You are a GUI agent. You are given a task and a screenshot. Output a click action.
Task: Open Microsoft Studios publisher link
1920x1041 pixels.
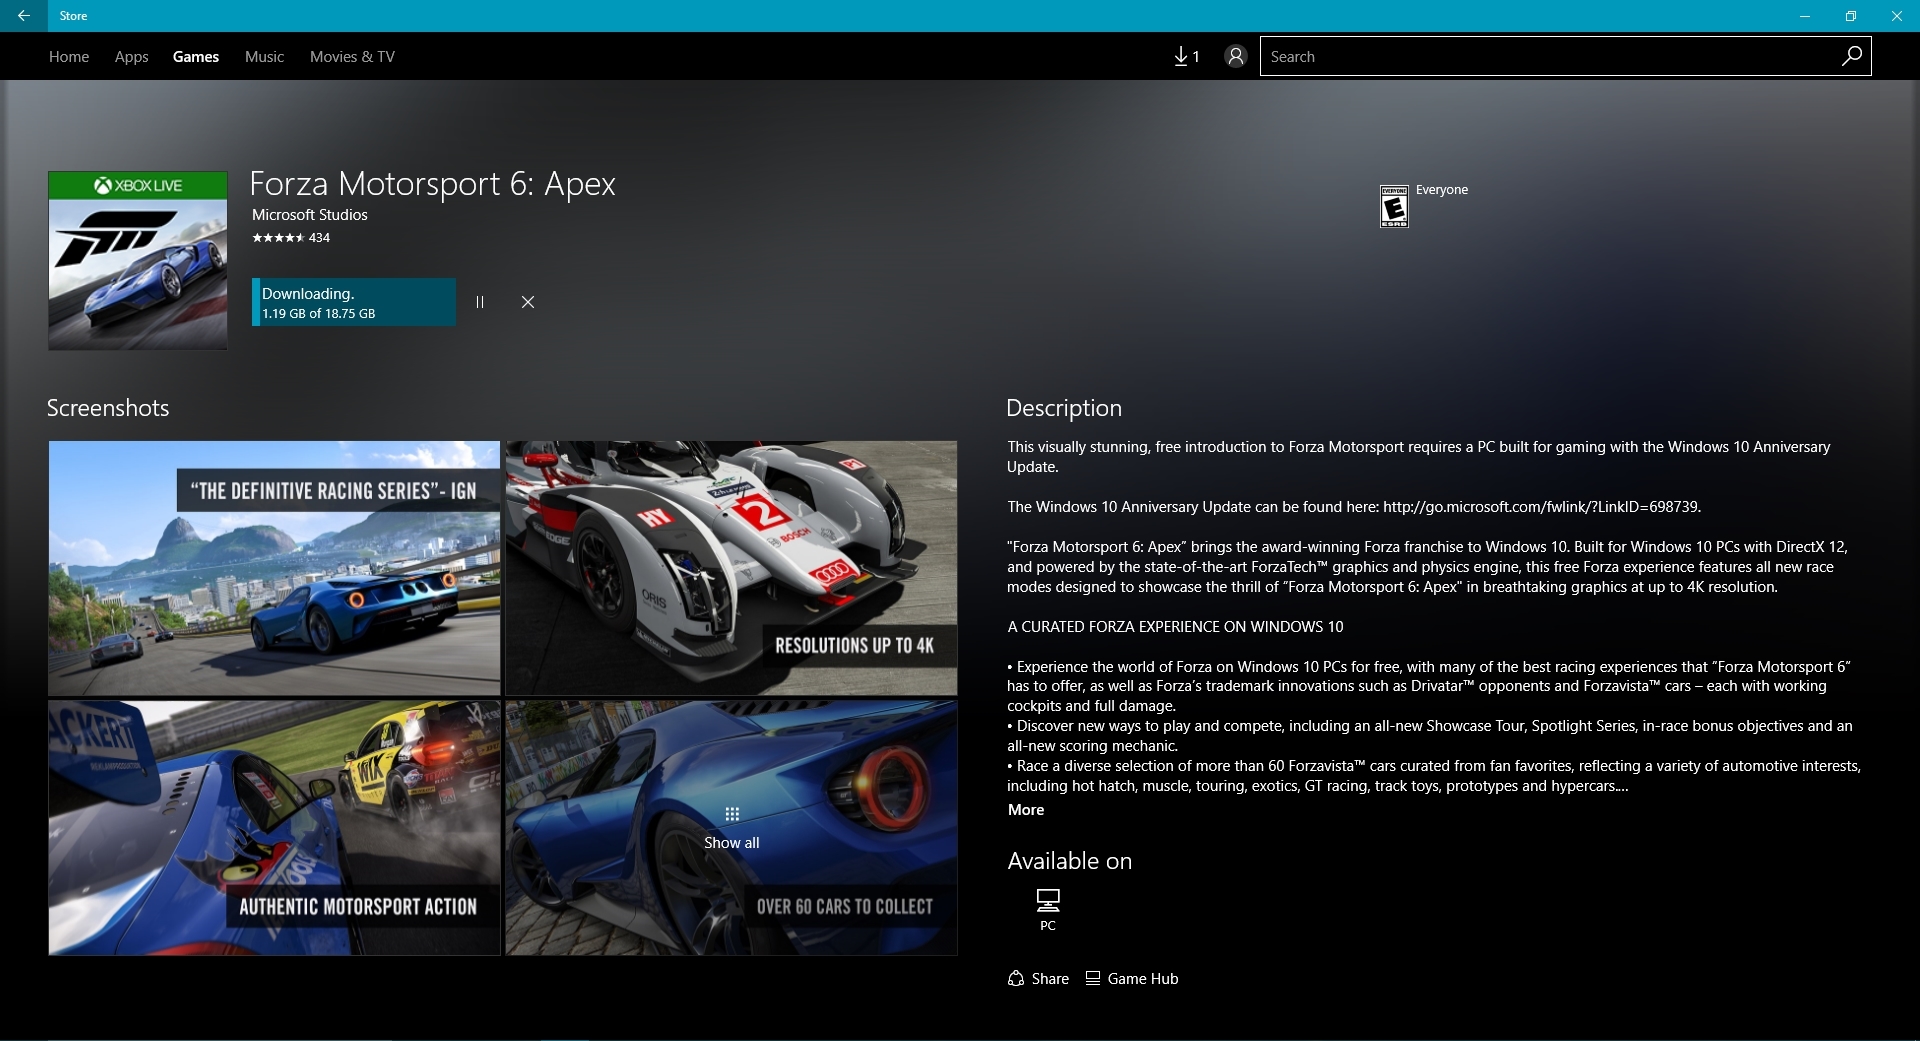coord(310,215)
